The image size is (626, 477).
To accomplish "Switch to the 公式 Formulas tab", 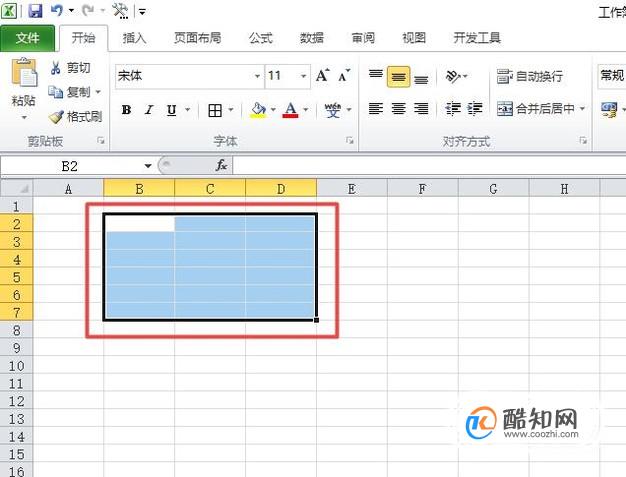I will [x=261, y=38].
